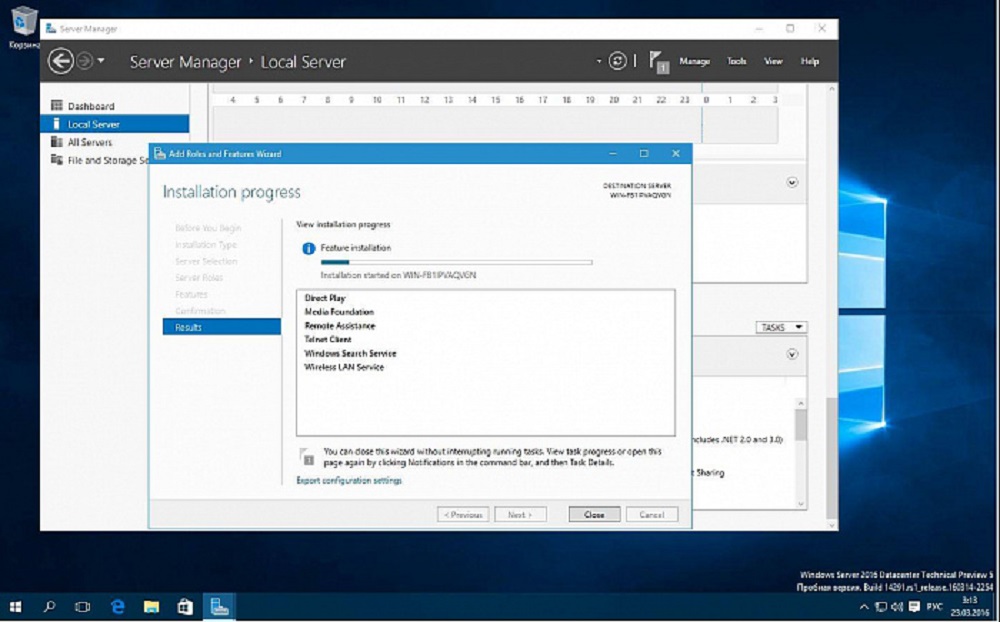Click the wizard title bar icon

pyautogui.click(x=159, y=154)
